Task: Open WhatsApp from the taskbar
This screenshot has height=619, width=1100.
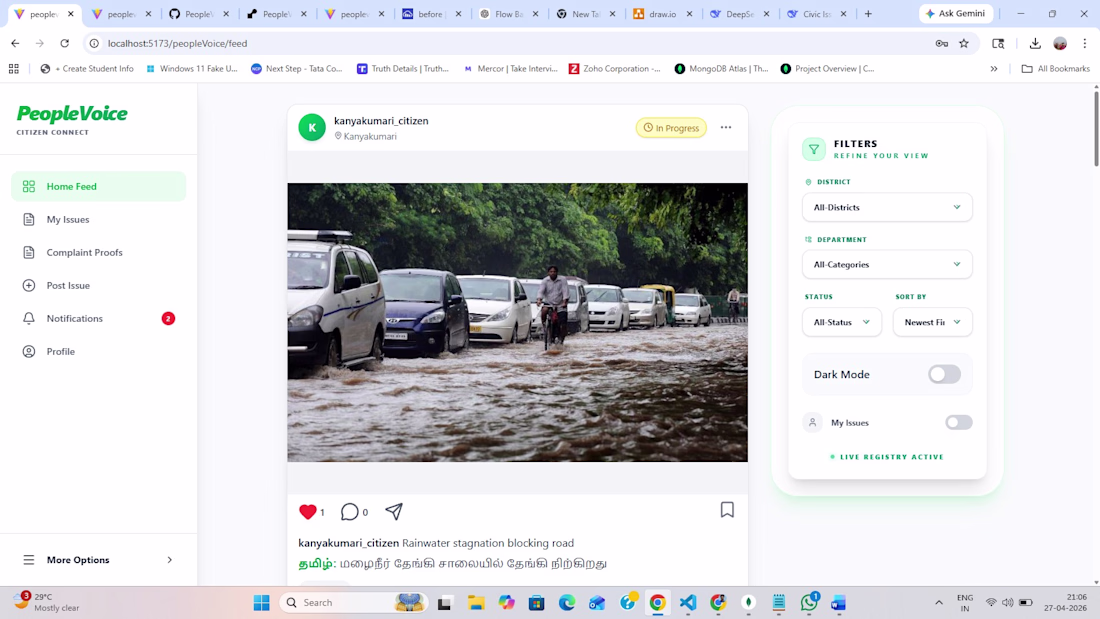Action: point(809,602)
